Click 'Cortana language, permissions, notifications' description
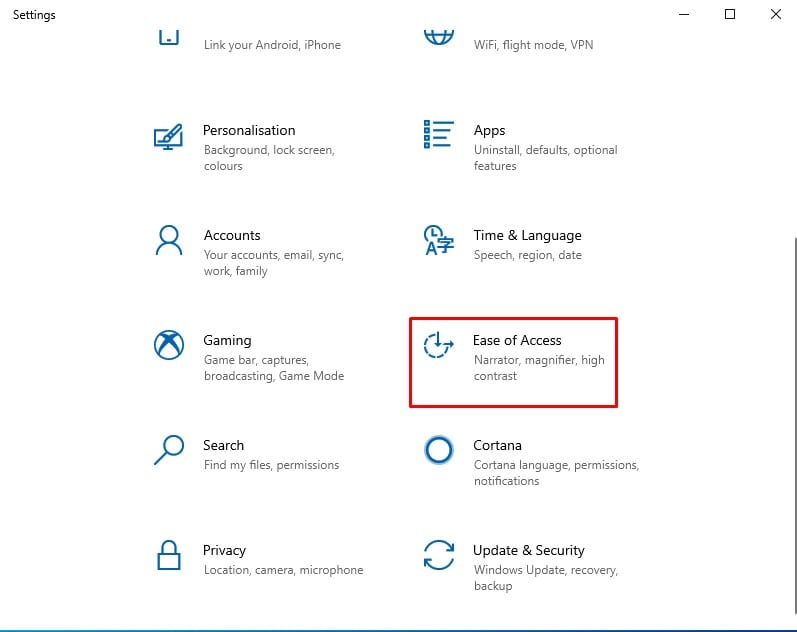This screenshot has width=797, height=632. [557, 473]
